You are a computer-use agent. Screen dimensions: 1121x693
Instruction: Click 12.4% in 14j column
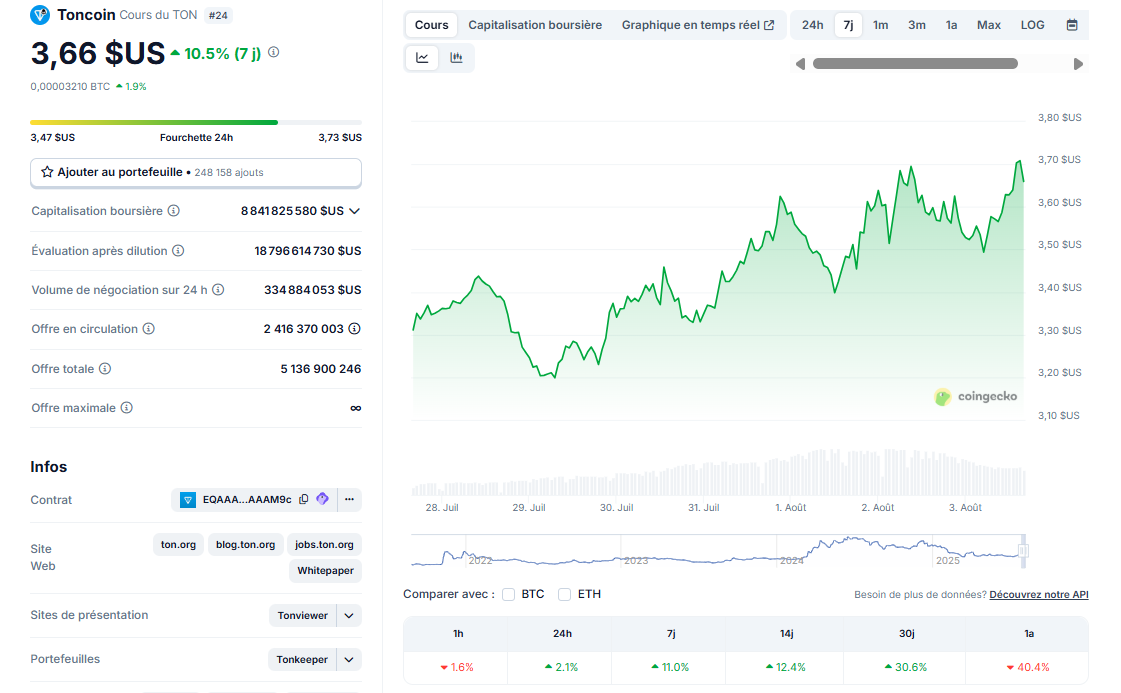pos(785,667)
